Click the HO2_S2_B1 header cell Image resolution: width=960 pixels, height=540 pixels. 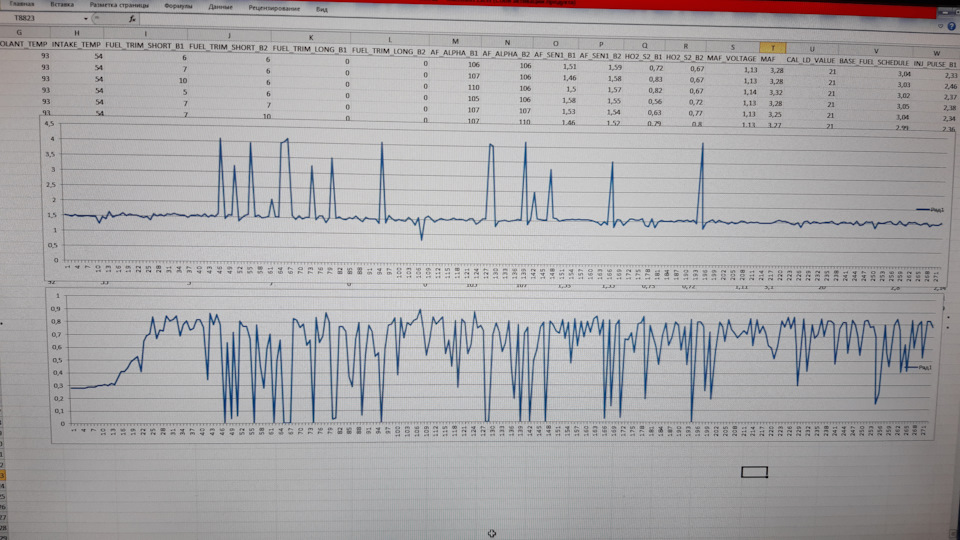[643, 56]
